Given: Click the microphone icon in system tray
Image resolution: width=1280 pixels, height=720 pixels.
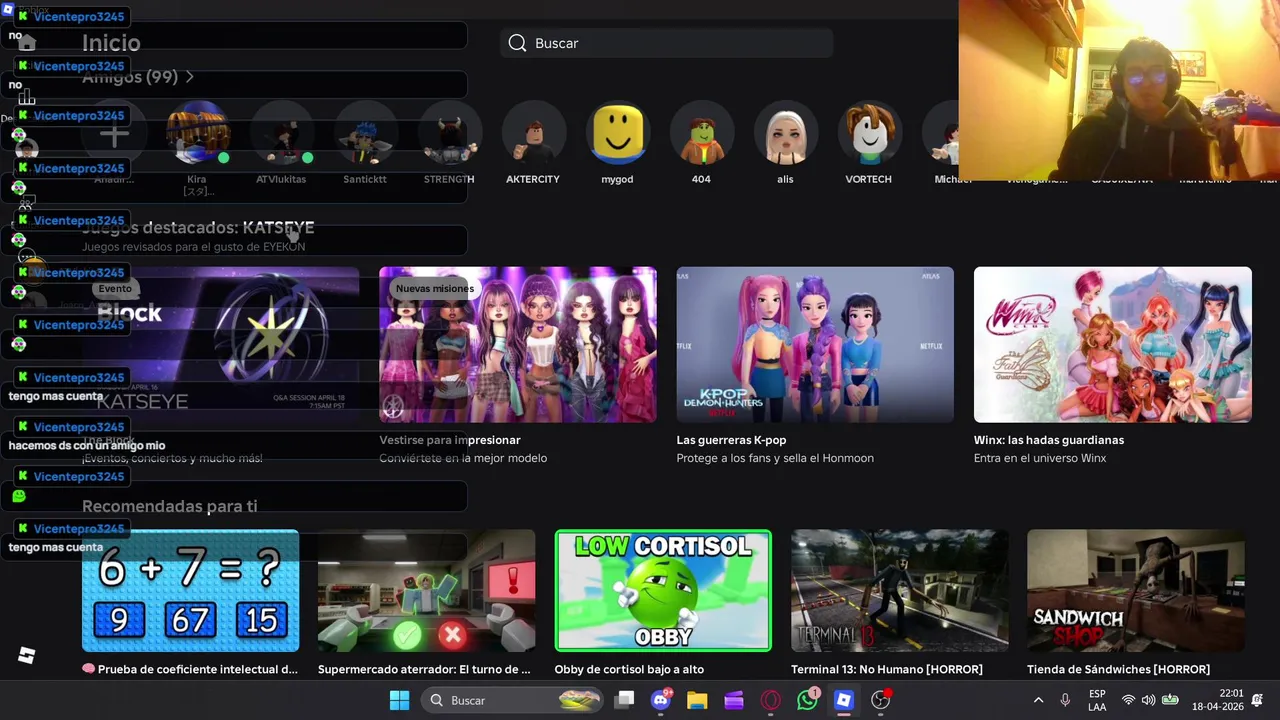Looking at the screenshot, I should coord(1065,700).
